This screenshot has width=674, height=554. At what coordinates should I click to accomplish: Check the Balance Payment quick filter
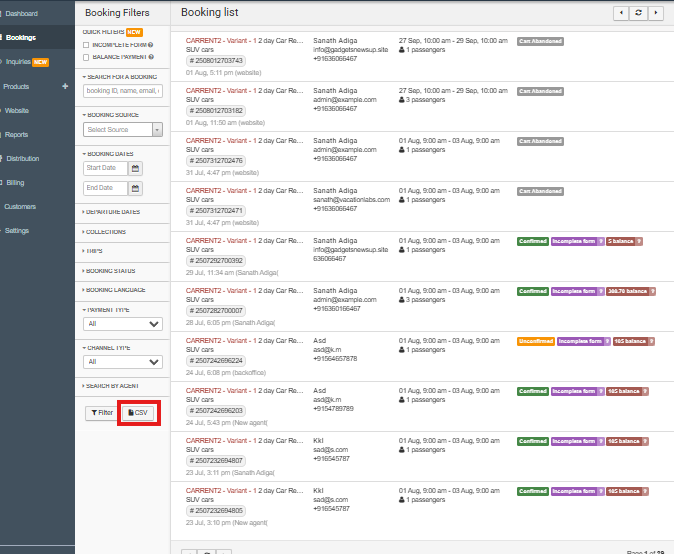(x=86, y=57)
